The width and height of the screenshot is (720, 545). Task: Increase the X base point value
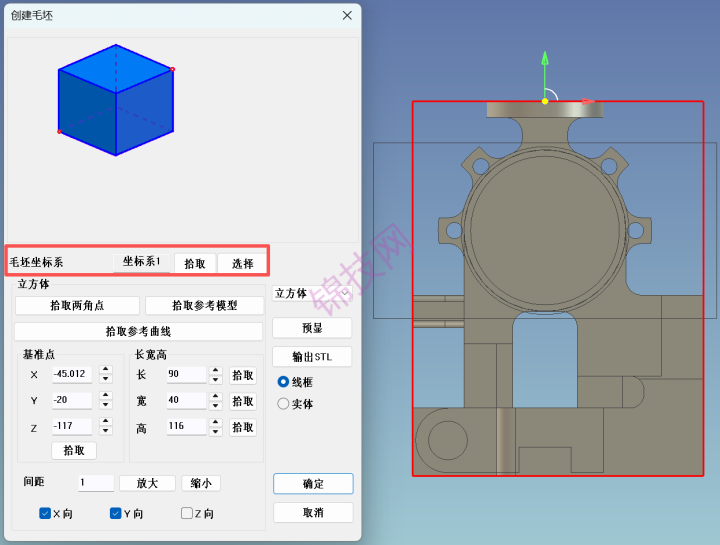106,370
